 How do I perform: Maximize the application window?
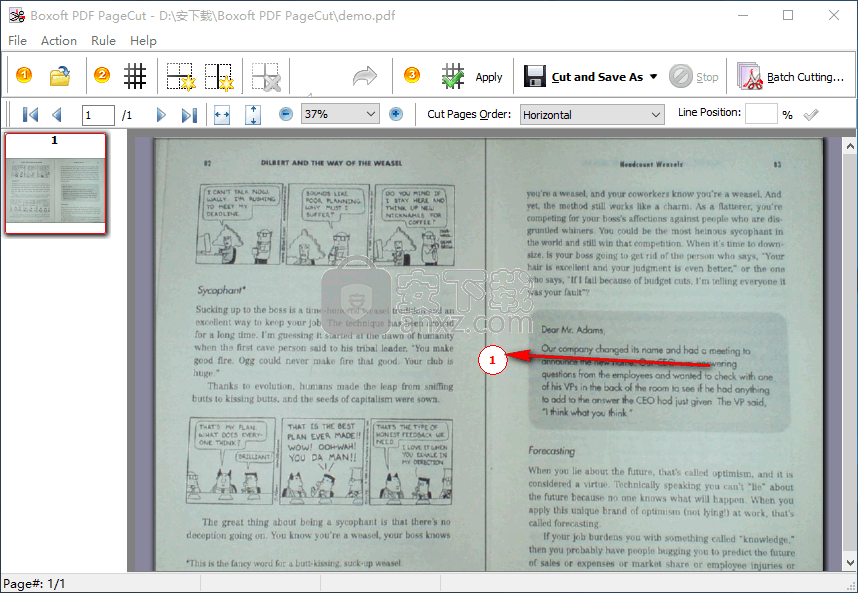click(x=788, y=15)
